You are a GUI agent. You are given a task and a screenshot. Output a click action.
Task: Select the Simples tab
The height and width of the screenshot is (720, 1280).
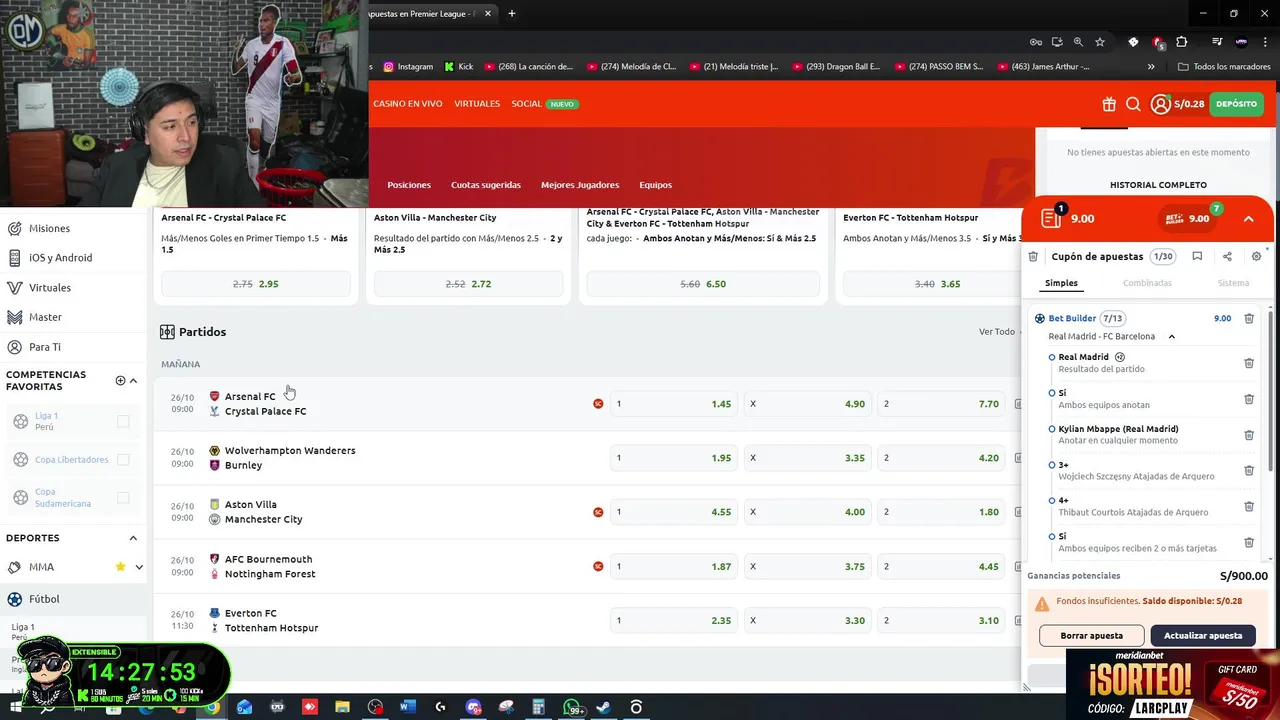click(1061, 283)
